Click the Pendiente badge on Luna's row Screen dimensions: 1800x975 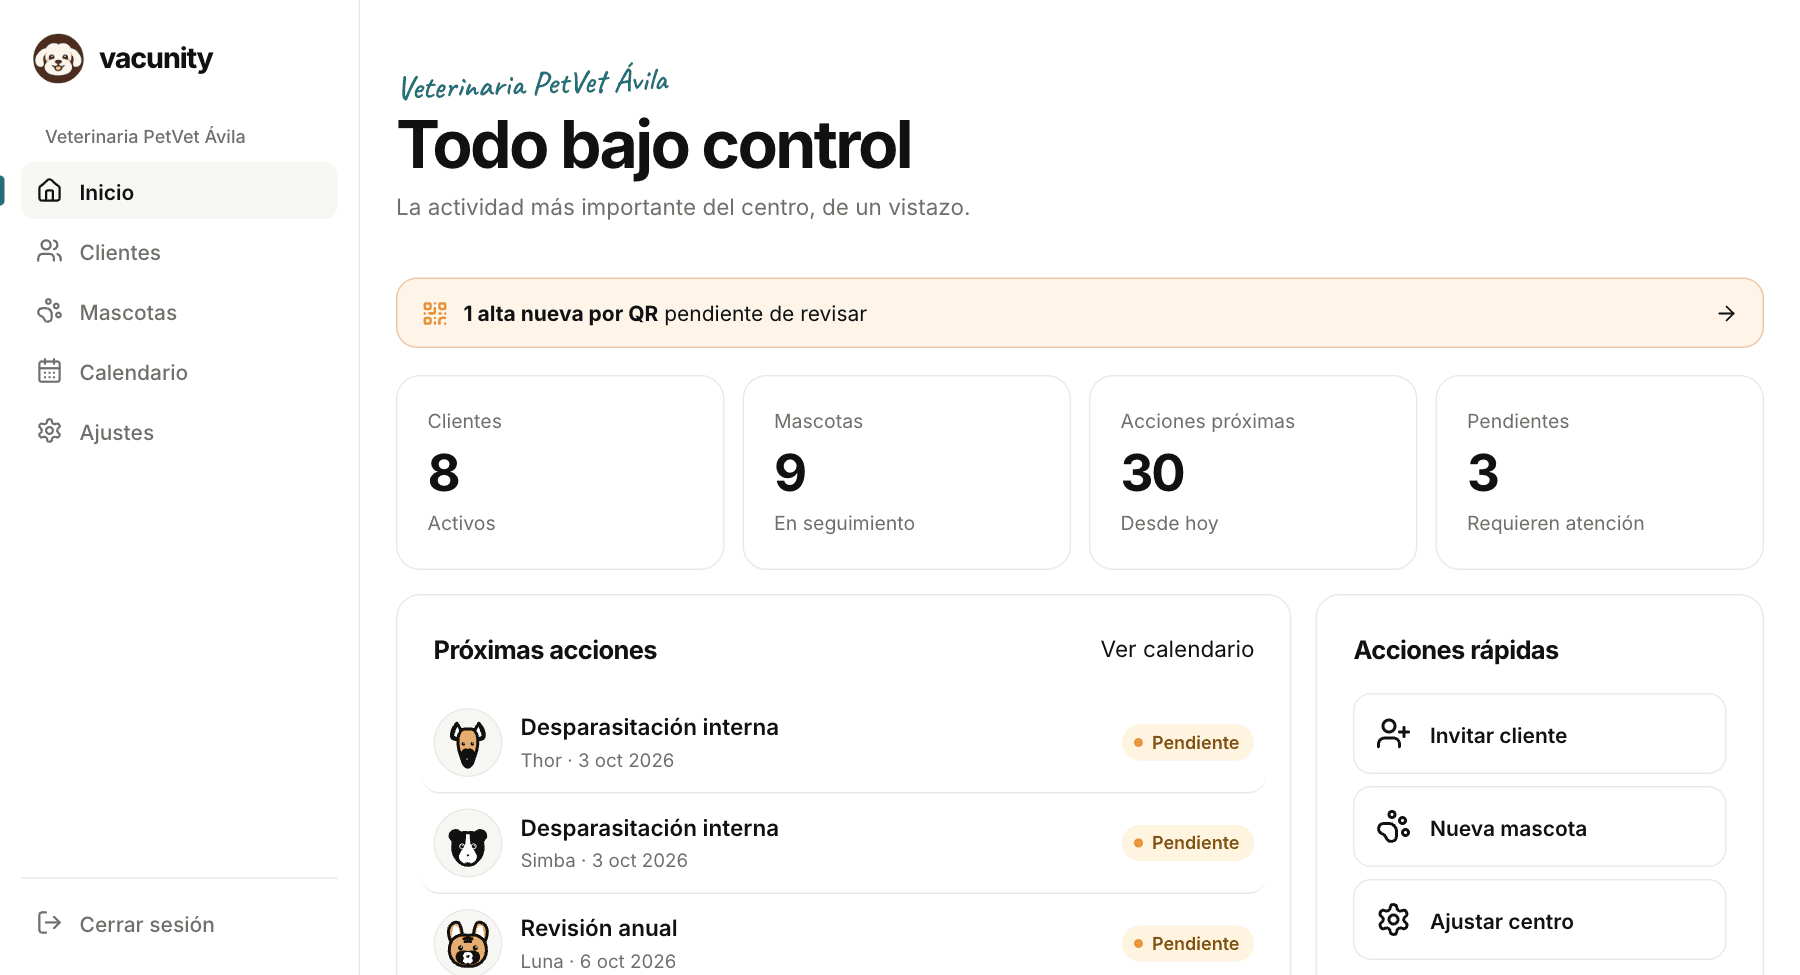(1187, 943)
